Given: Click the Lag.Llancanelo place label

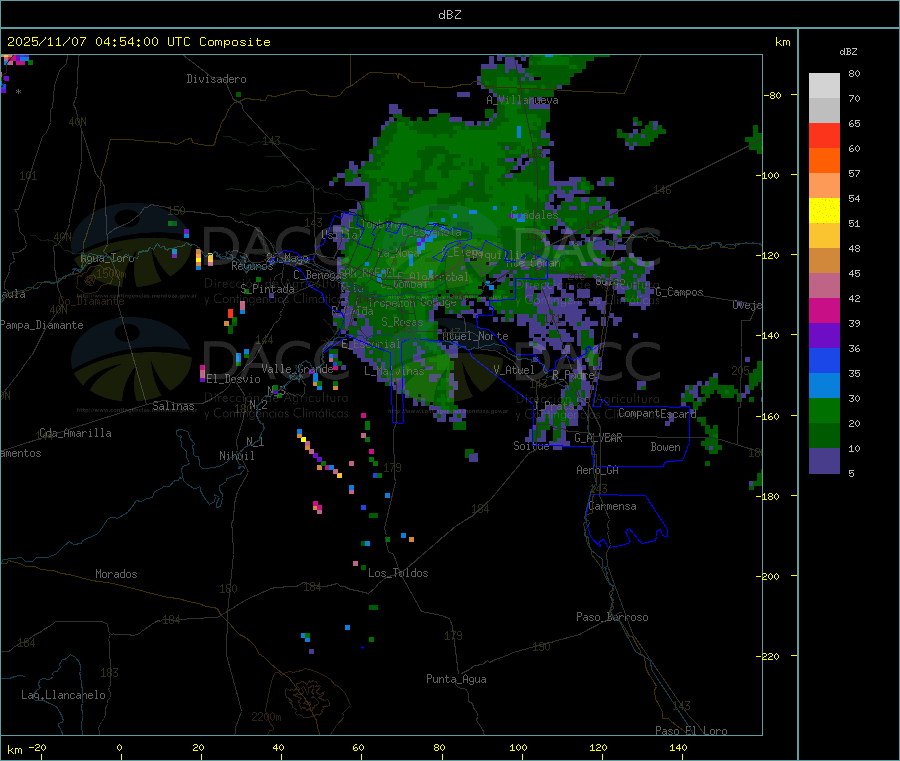Looking at the screenshot, I should pos(64,696).
